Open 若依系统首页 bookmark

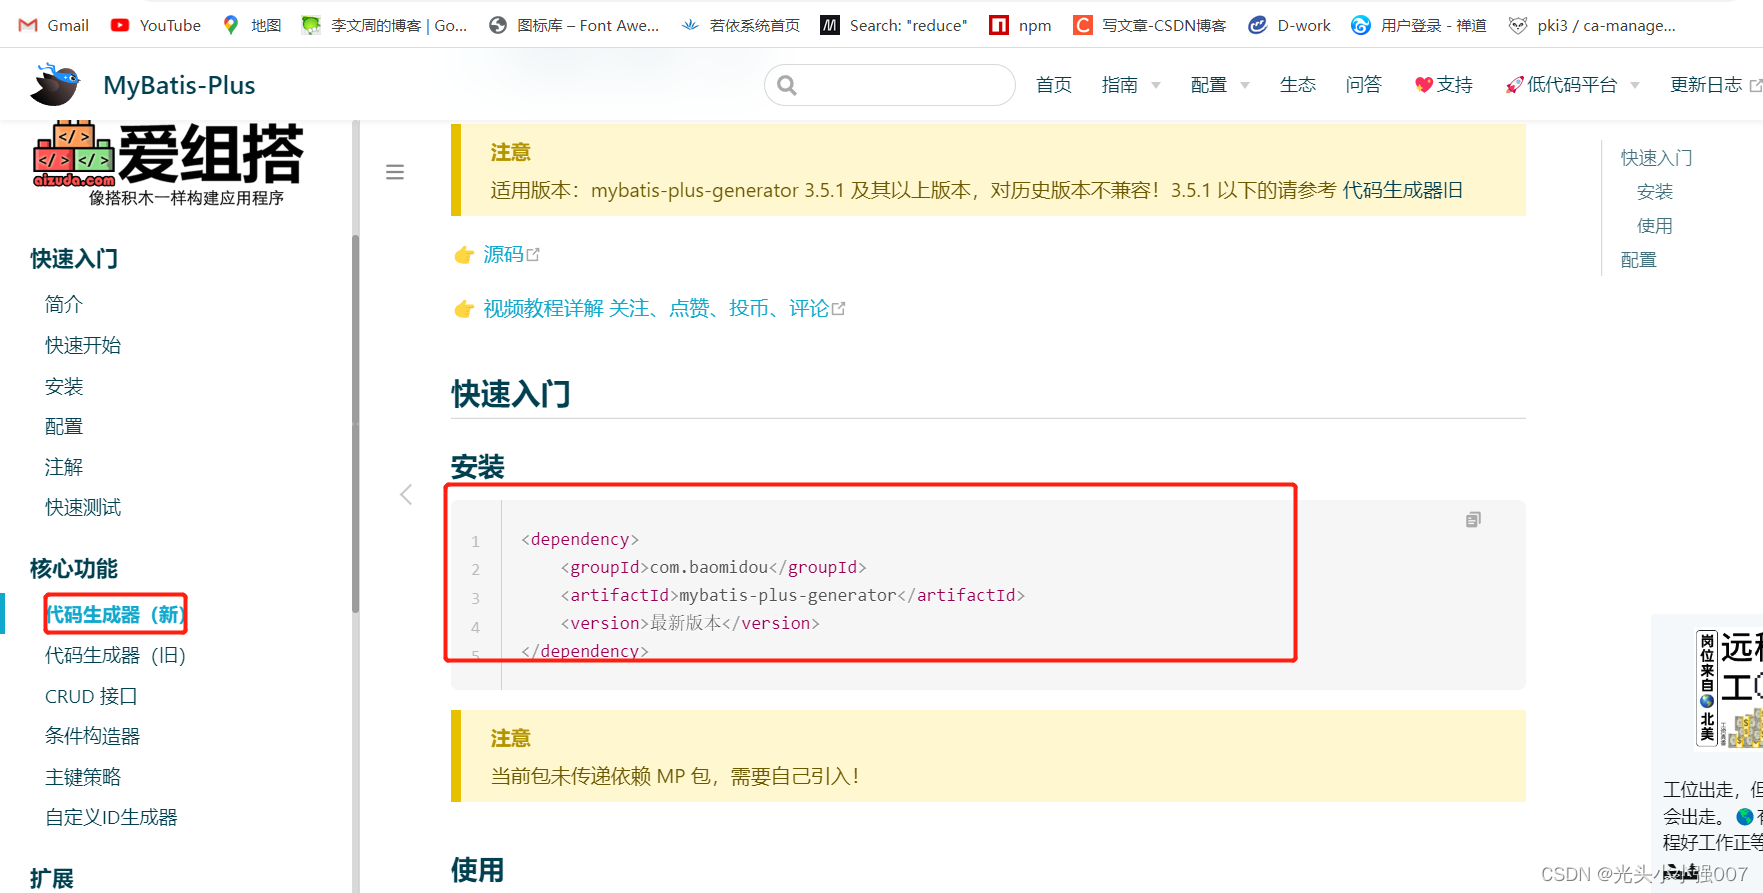pos(740,25)
